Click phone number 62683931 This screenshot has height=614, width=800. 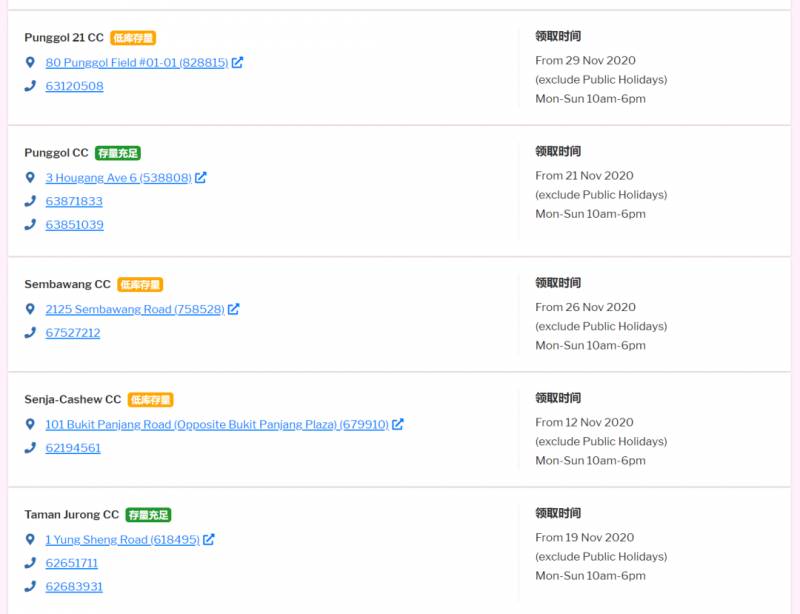tap(74, 587)
